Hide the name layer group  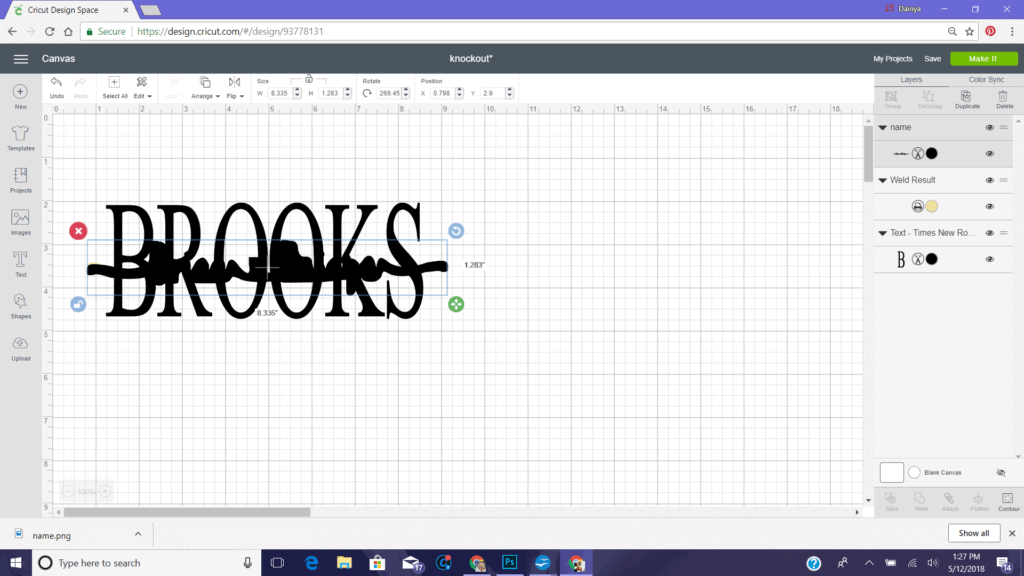pyautogui.click(x=989, y=128)
